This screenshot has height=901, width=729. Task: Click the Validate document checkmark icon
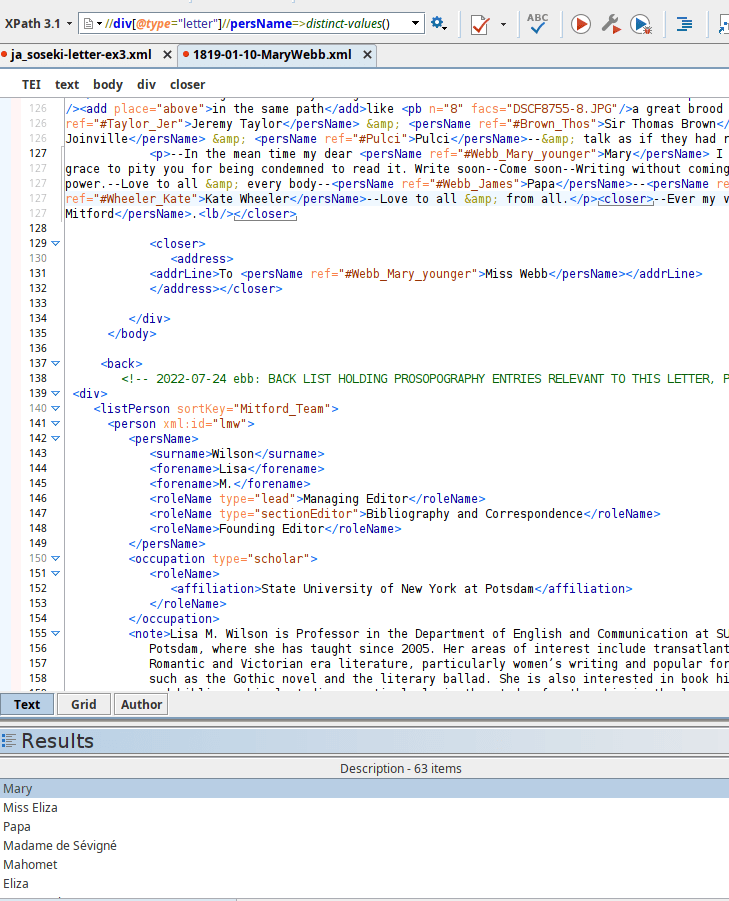[480, 24]
